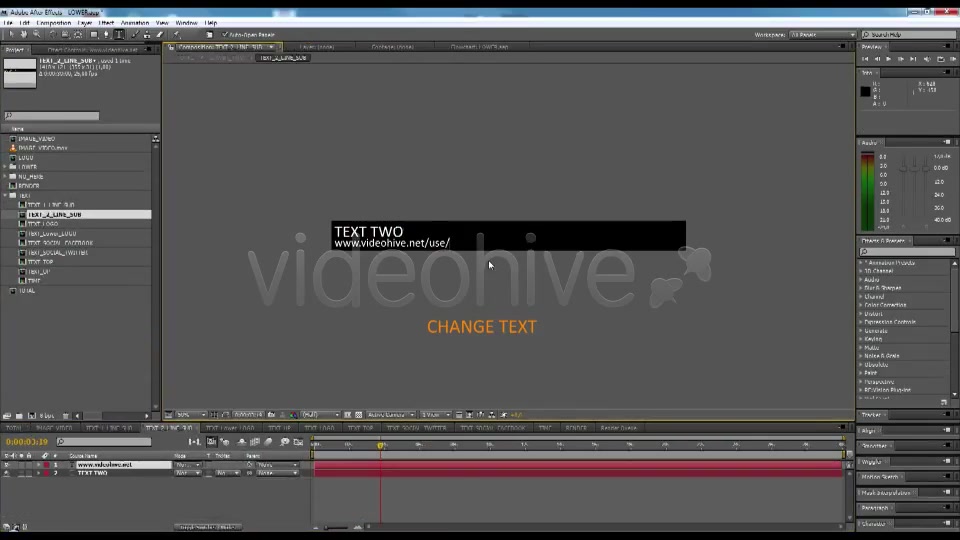Switch to TEXT TOP timeline tab

coord(361,428)
